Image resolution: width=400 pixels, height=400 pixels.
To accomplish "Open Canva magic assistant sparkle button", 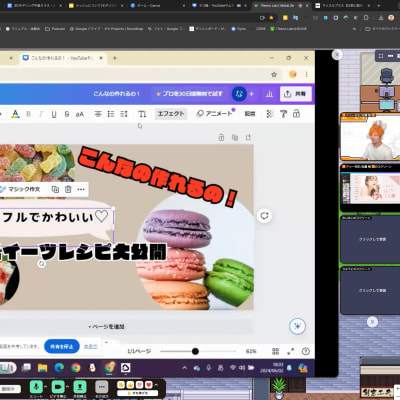I will coord(297,326).
